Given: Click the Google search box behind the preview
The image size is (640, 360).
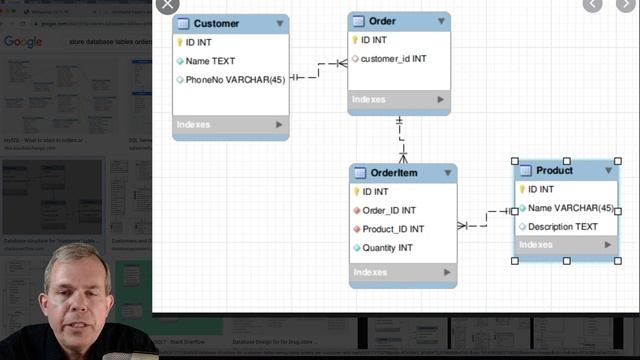Looking at the screenshot, I should tap(110, 42).
